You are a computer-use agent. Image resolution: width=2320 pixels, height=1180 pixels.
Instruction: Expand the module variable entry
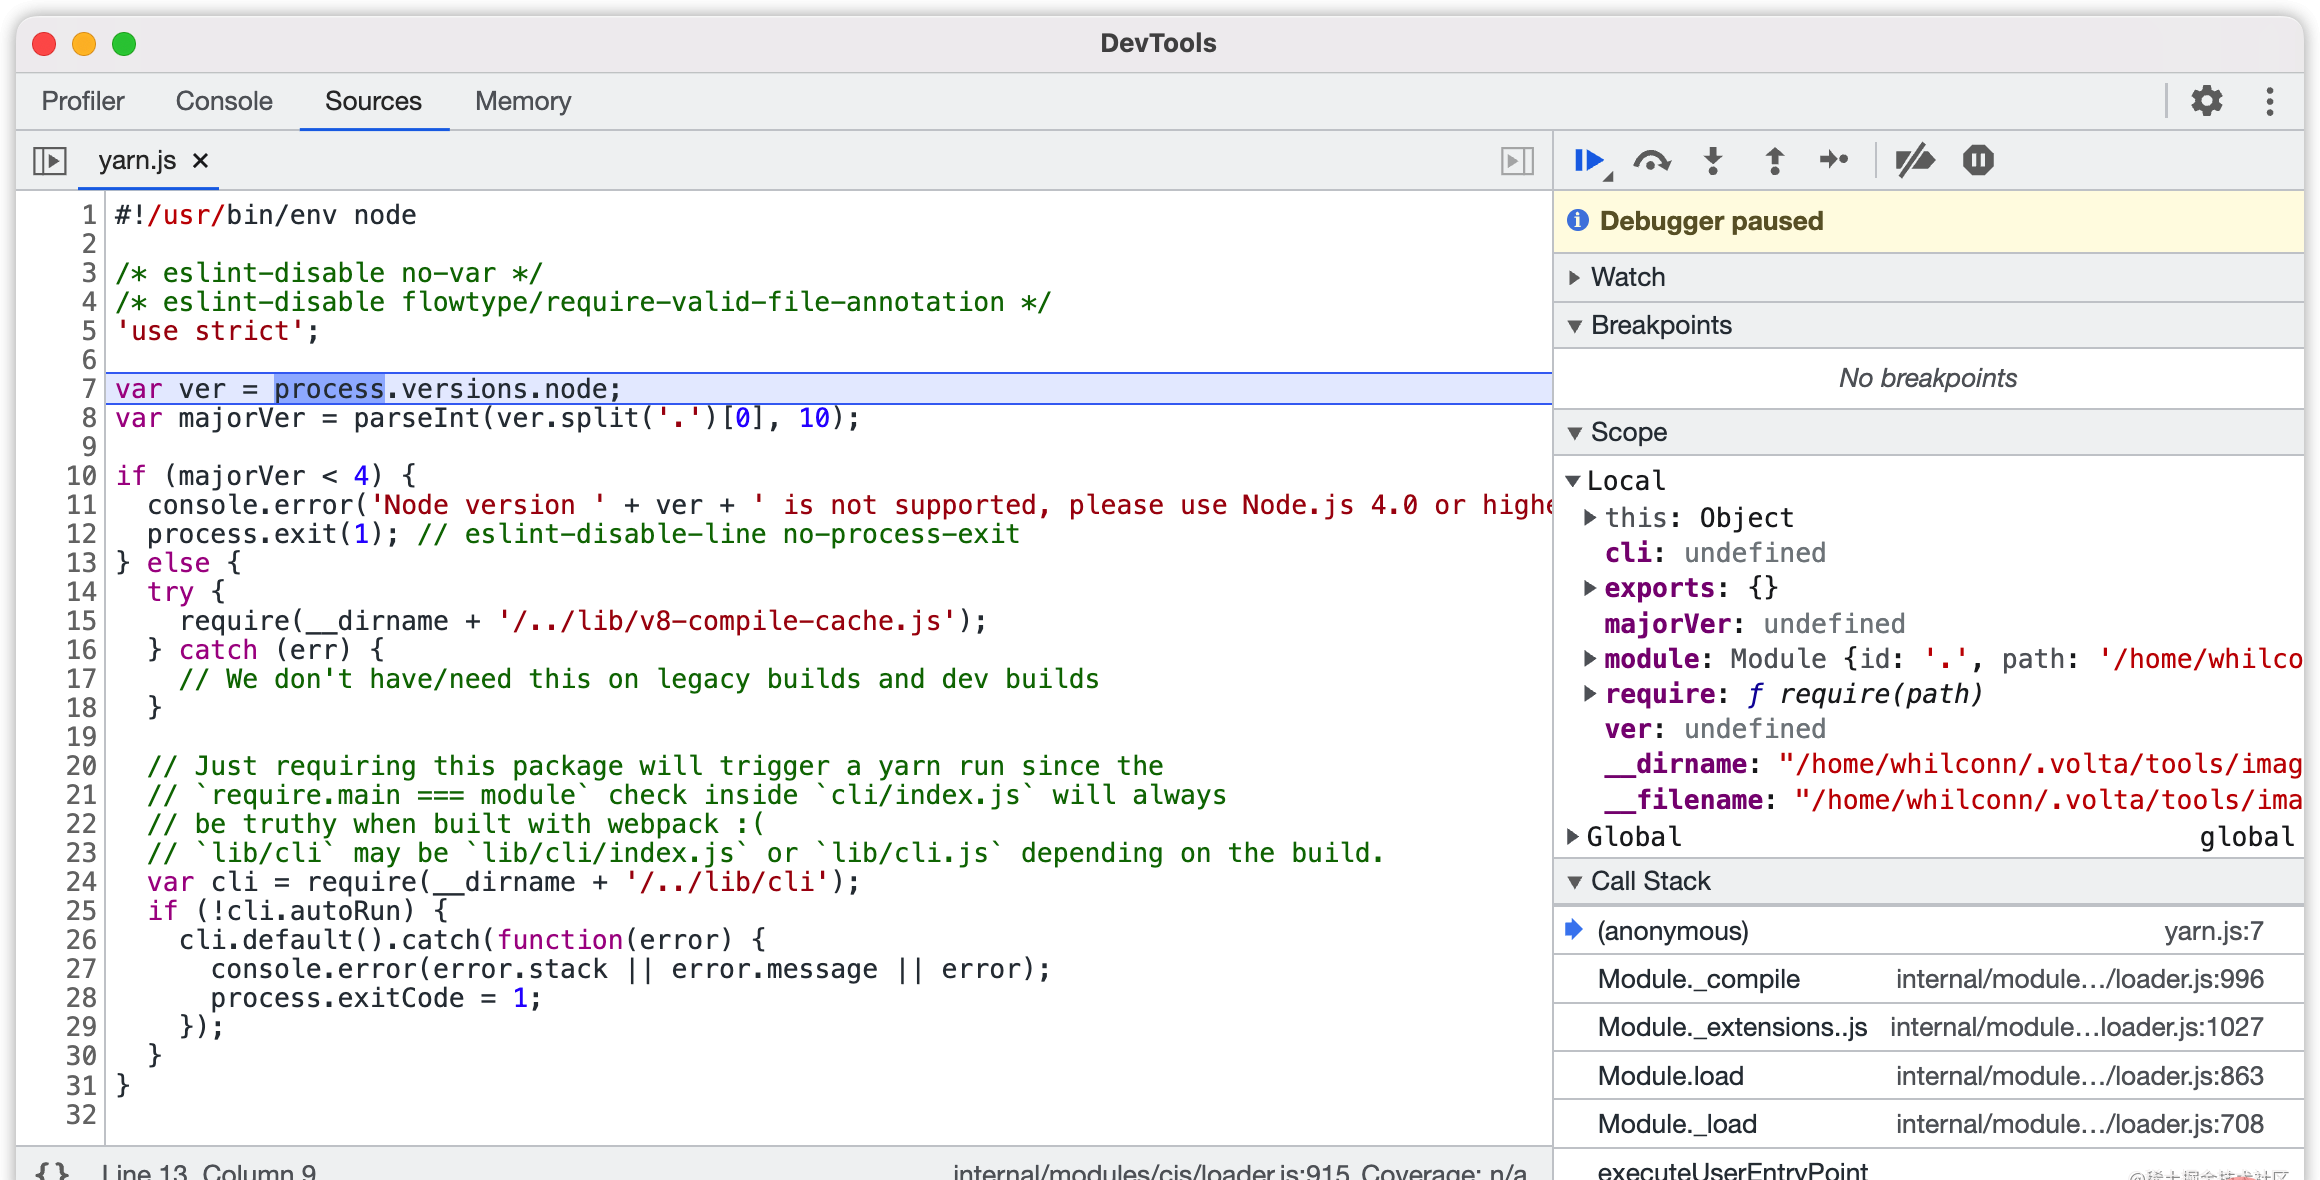click(1590, 658)
